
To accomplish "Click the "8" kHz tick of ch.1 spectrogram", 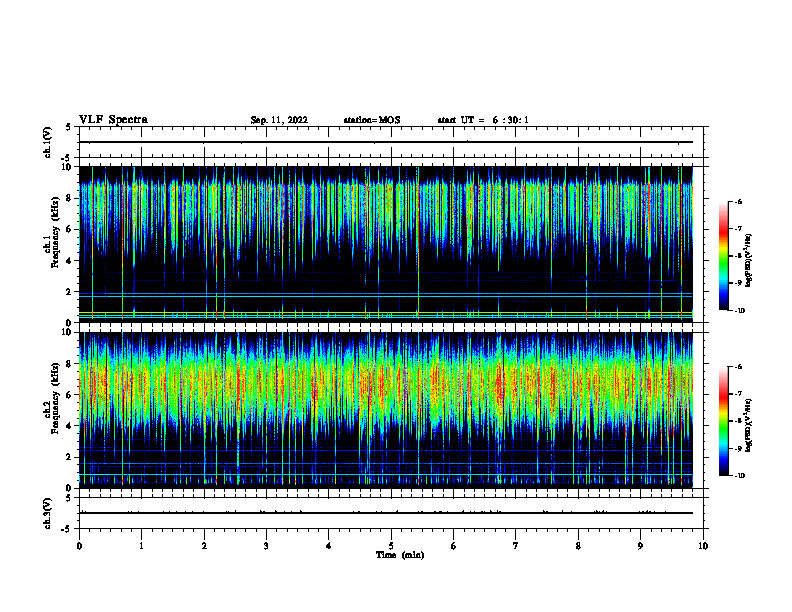I will coord(70,198).
